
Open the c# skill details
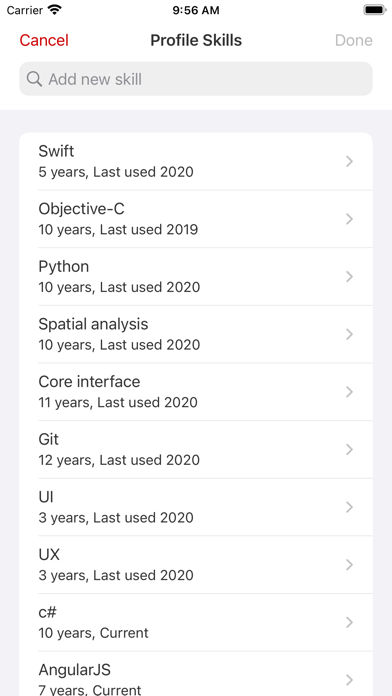196,622
